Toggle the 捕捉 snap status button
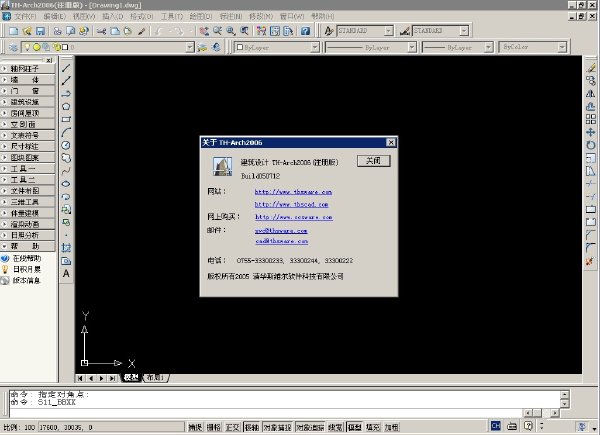 [195, 427]
